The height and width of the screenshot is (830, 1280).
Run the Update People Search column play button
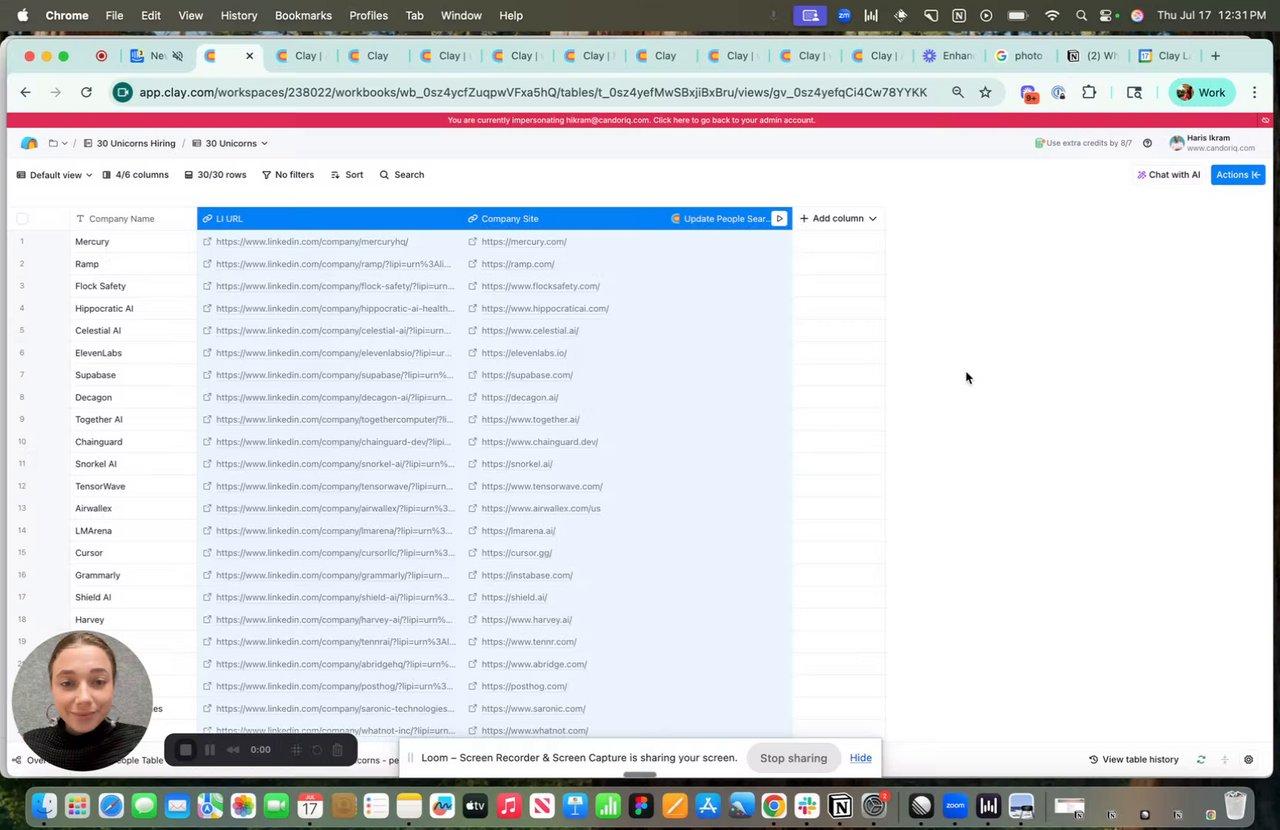(x=779, y=218)
